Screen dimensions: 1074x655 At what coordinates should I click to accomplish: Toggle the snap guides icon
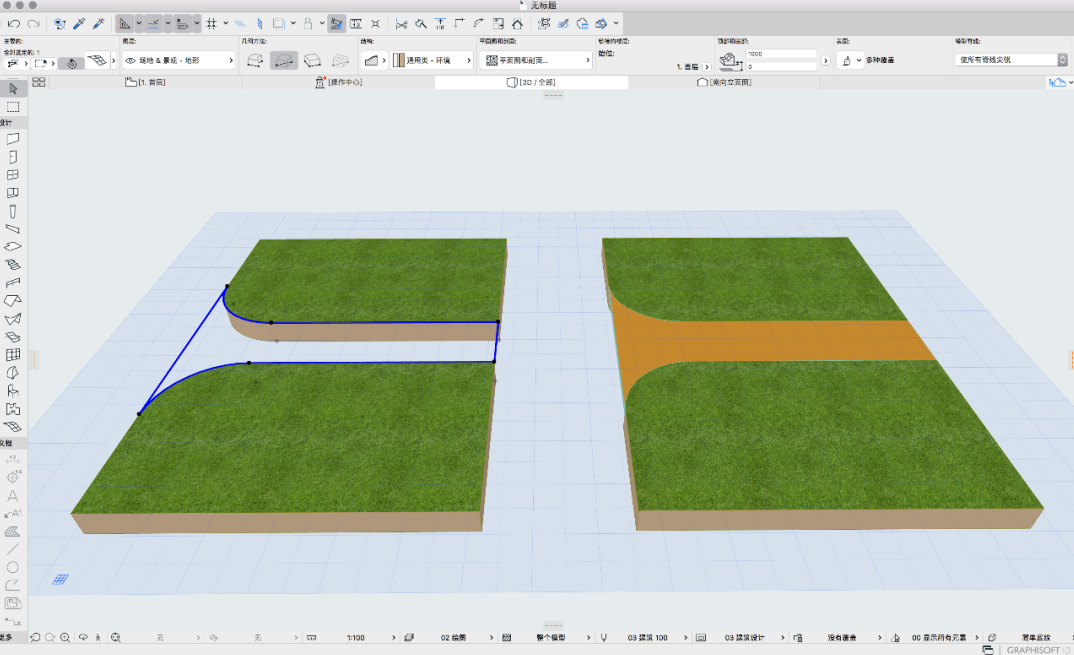click(153, 23)
